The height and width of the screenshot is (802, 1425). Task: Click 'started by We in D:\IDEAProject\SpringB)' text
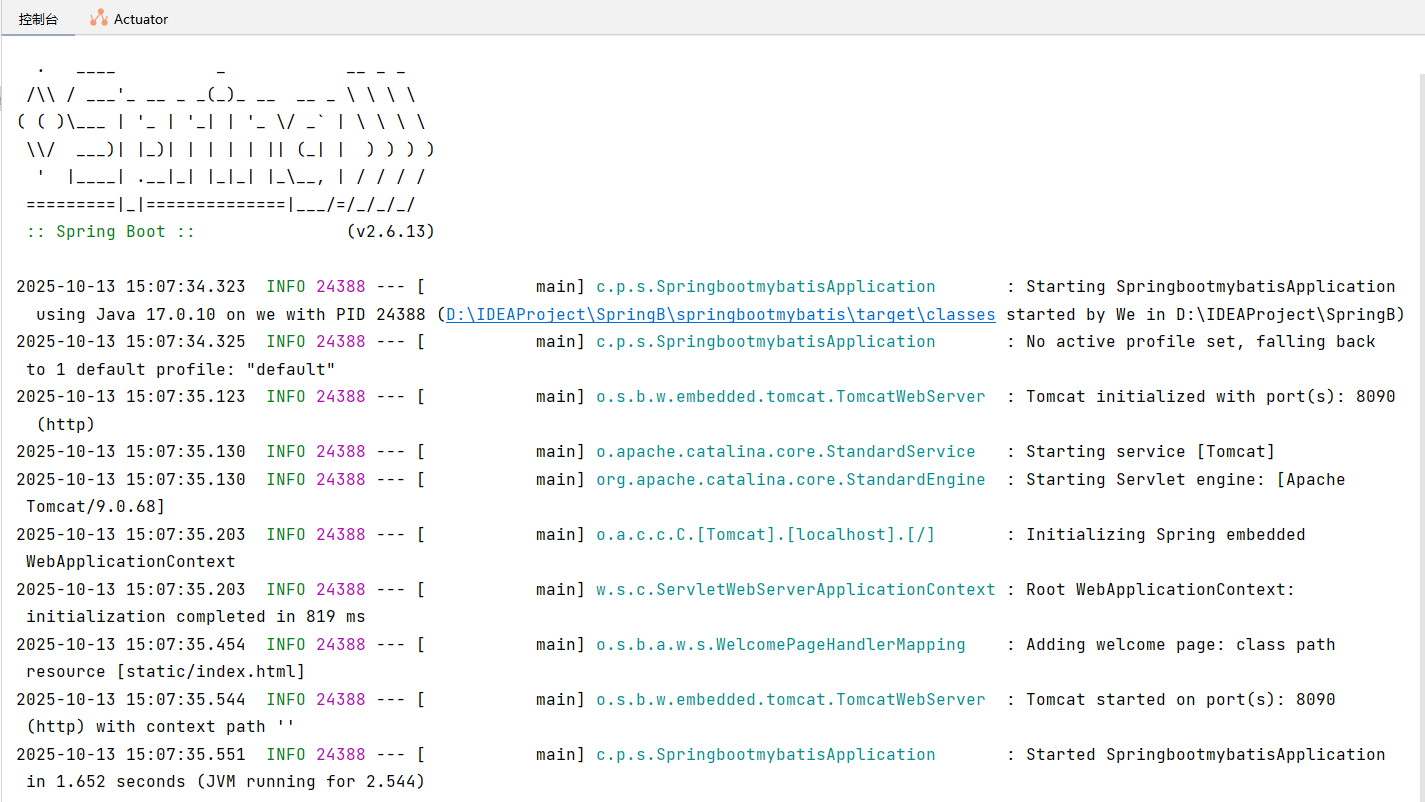click(1206, 314)
